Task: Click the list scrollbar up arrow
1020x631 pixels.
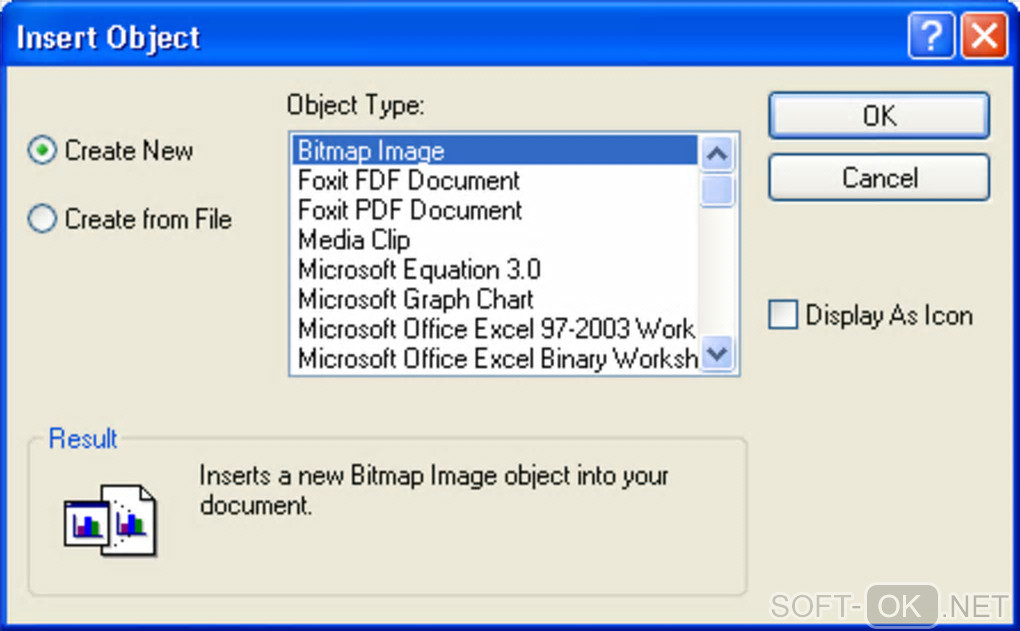Action: (717, 154)
